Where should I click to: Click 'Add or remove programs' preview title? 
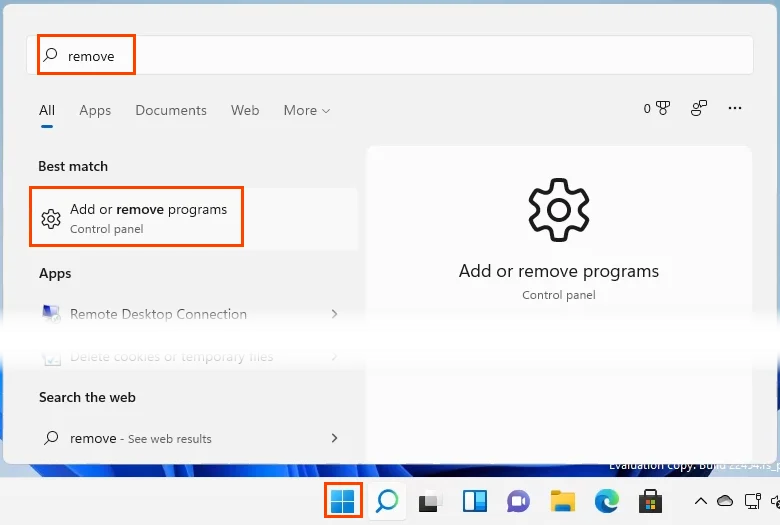click(559, 271)
